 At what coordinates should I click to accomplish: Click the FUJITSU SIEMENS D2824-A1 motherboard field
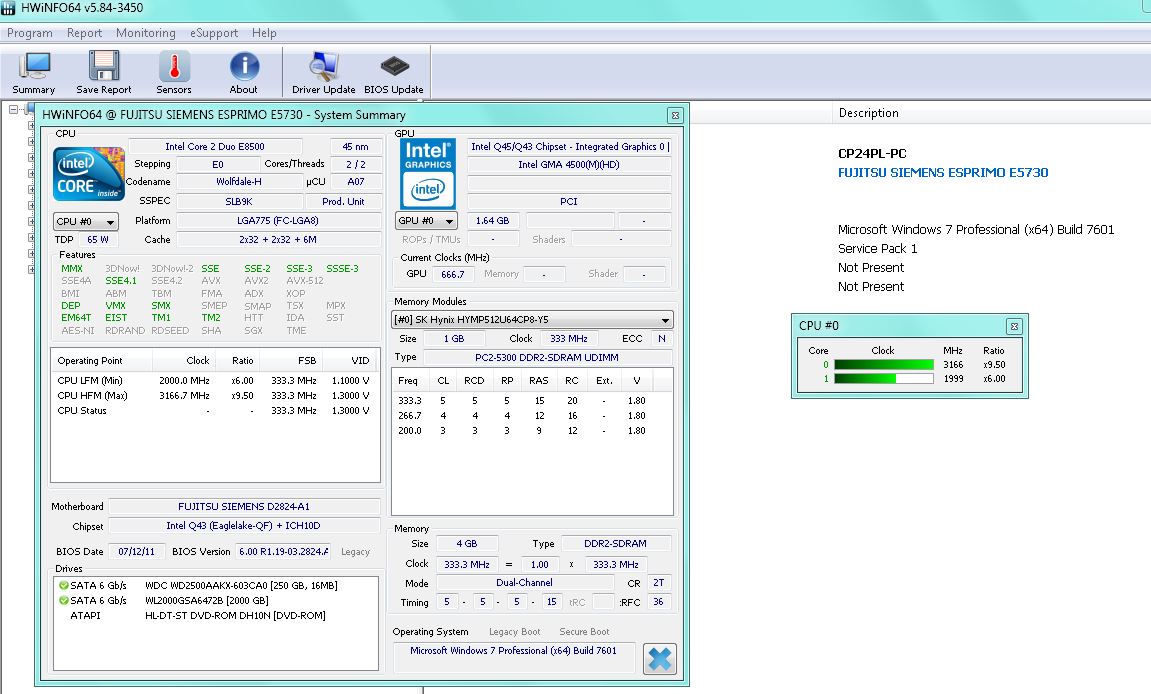(244, 507)
